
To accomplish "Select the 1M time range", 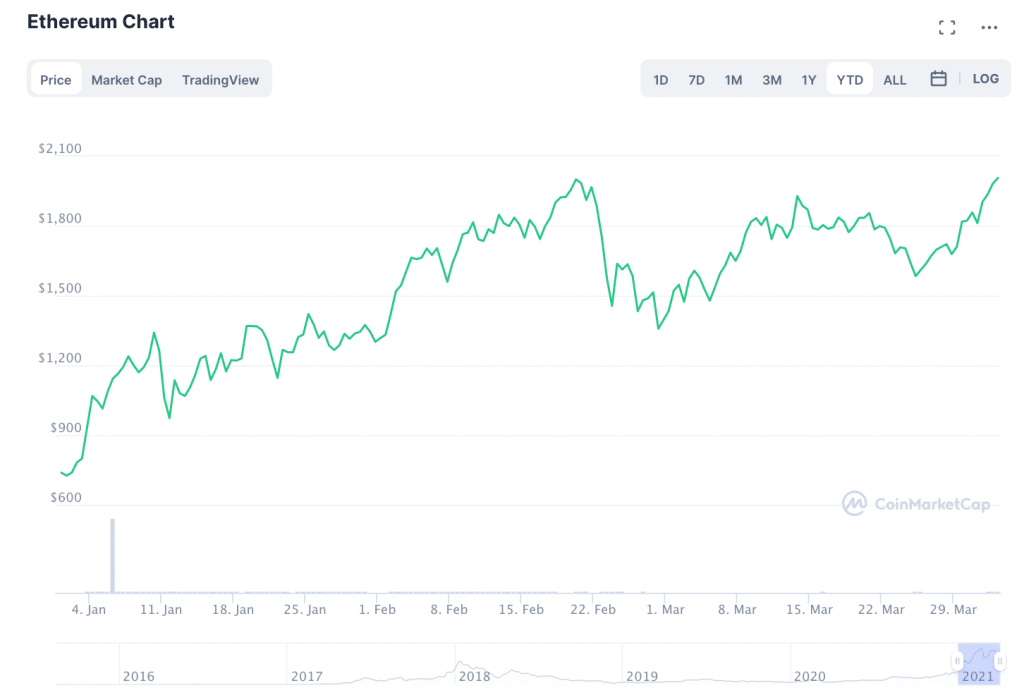I will coord(733,80).
